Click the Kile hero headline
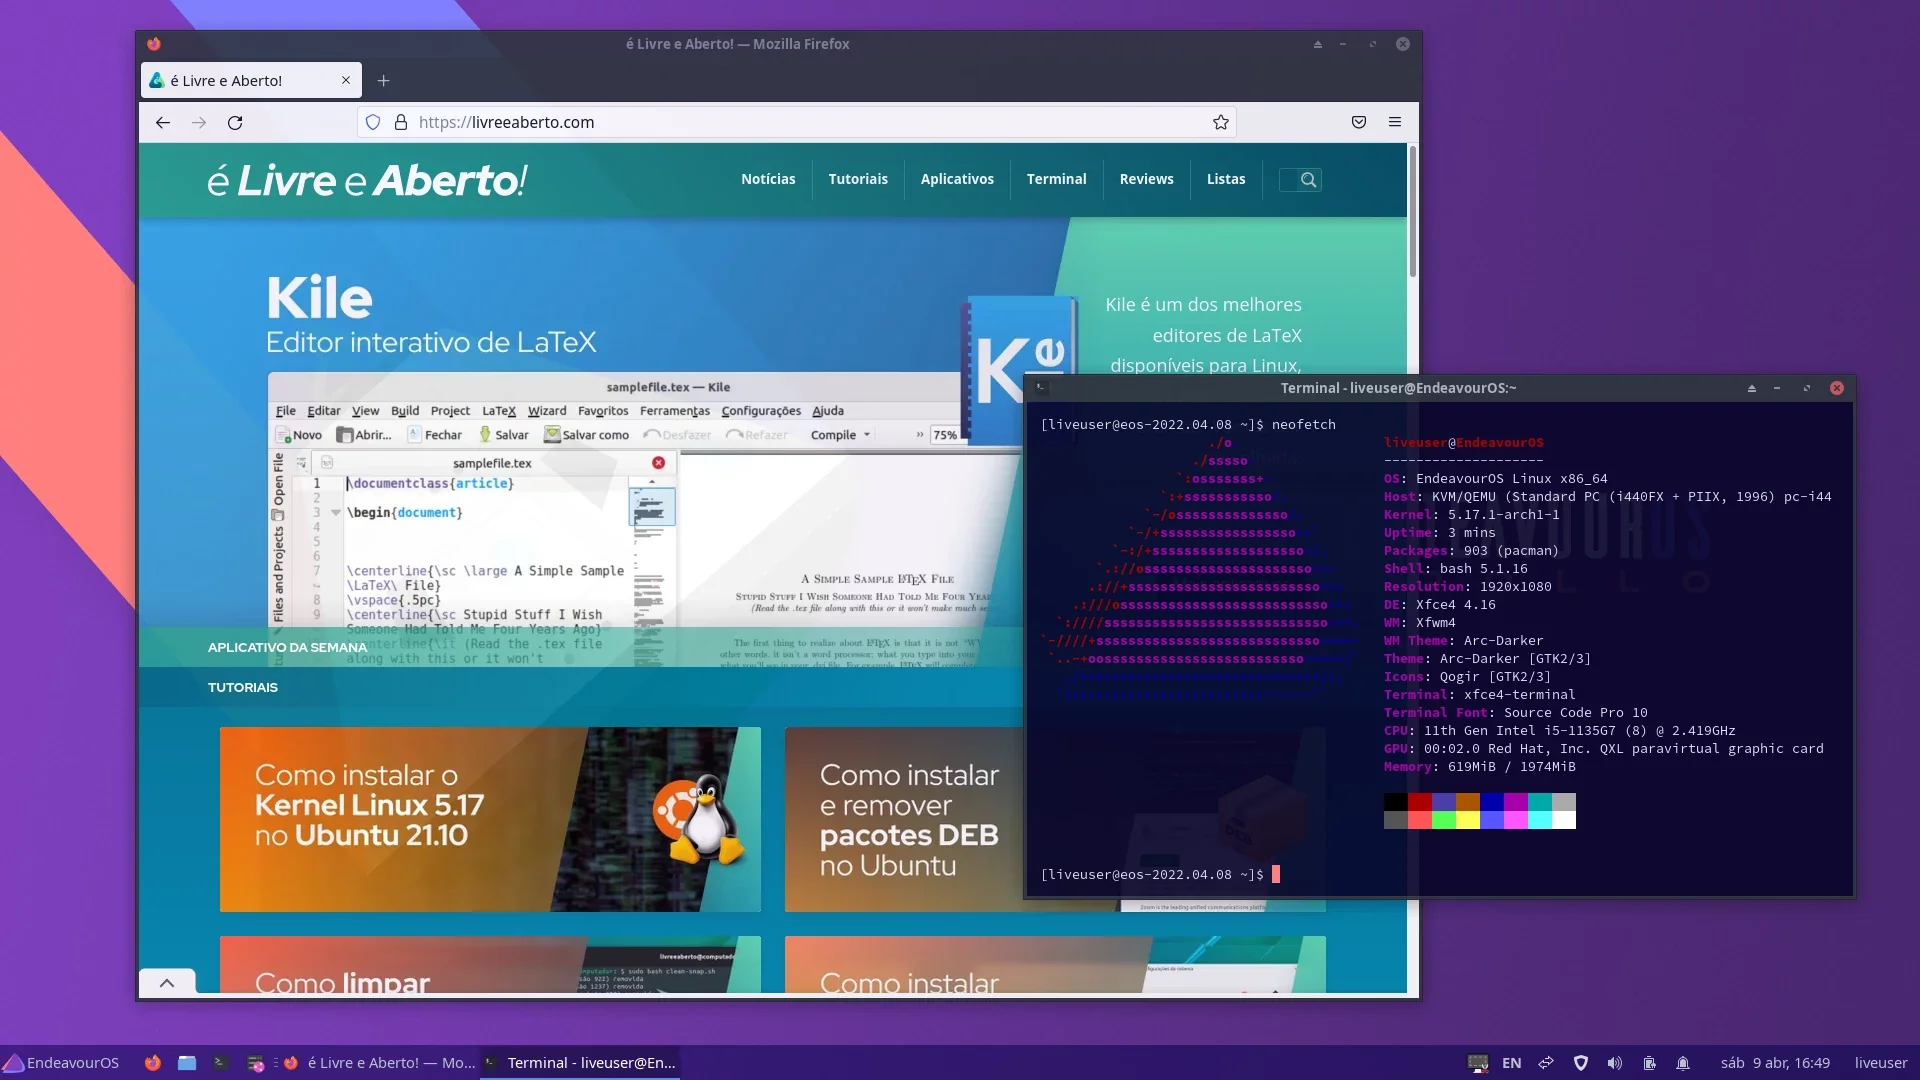This screenshot has width=1920, height=1080. 320,298
